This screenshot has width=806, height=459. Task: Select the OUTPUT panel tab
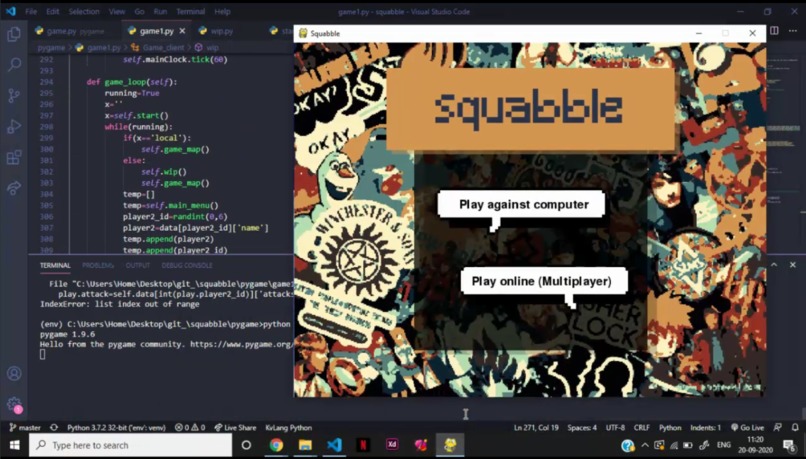tap(138, 265)
